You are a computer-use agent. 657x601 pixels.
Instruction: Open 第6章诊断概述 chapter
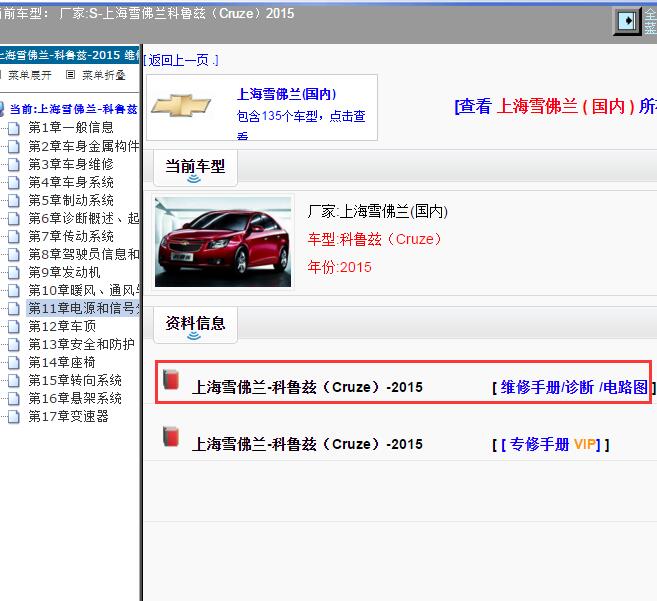point(83,218)
